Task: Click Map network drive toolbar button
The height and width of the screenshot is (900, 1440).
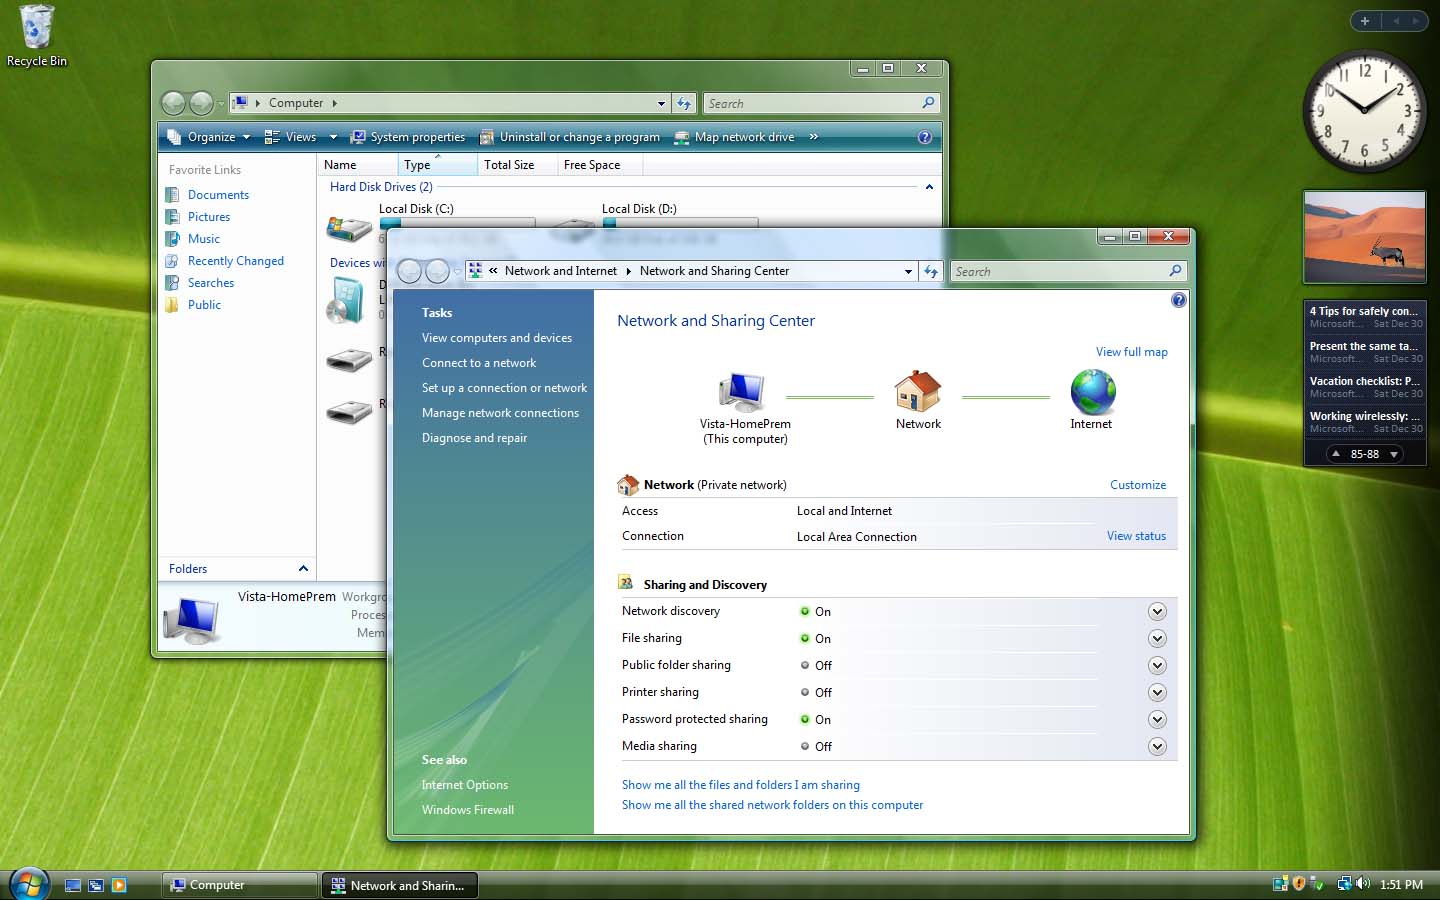Action: 735,137
